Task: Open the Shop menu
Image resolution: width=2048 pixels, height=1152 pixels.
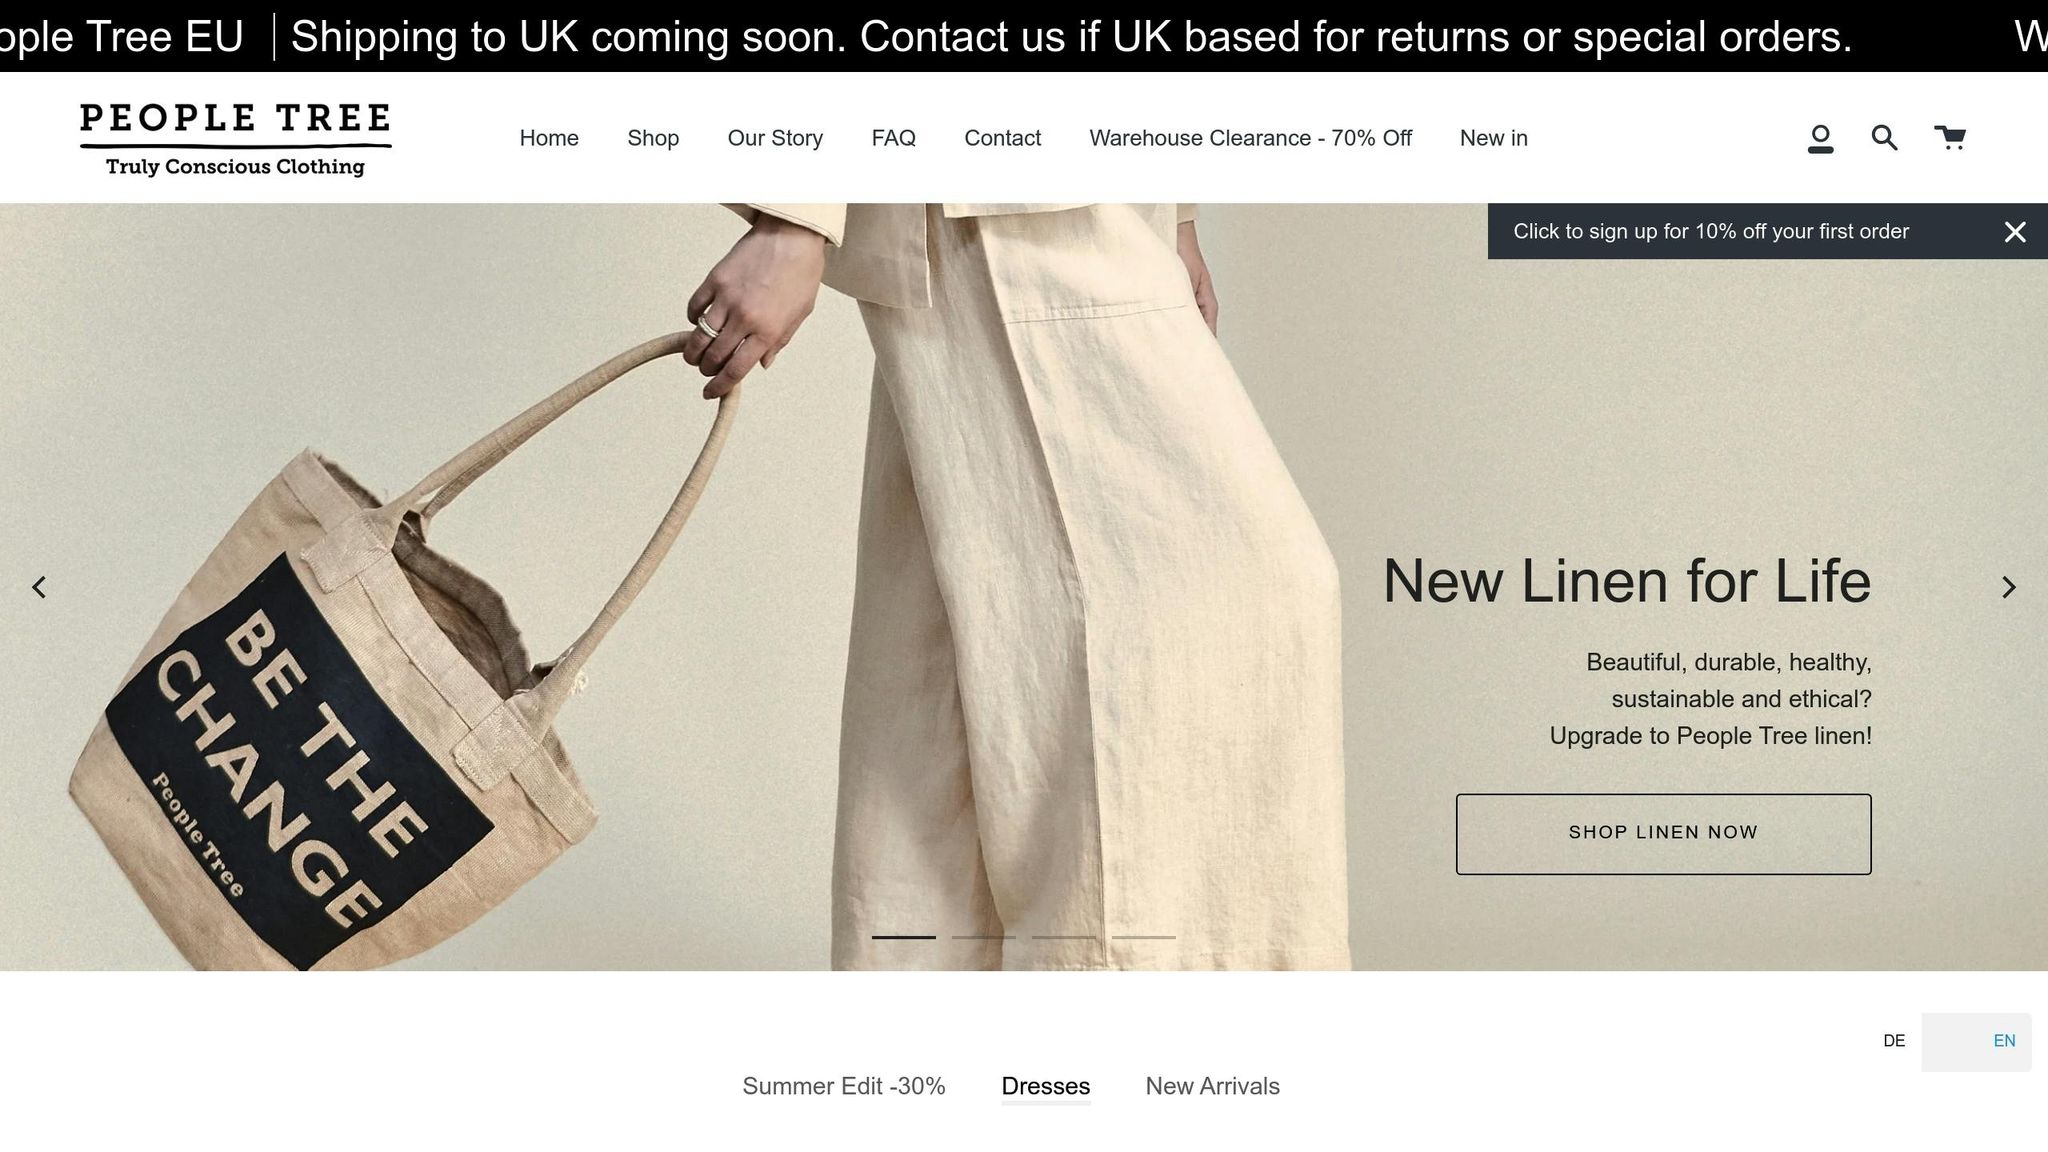Action: [x=653, y=138]
